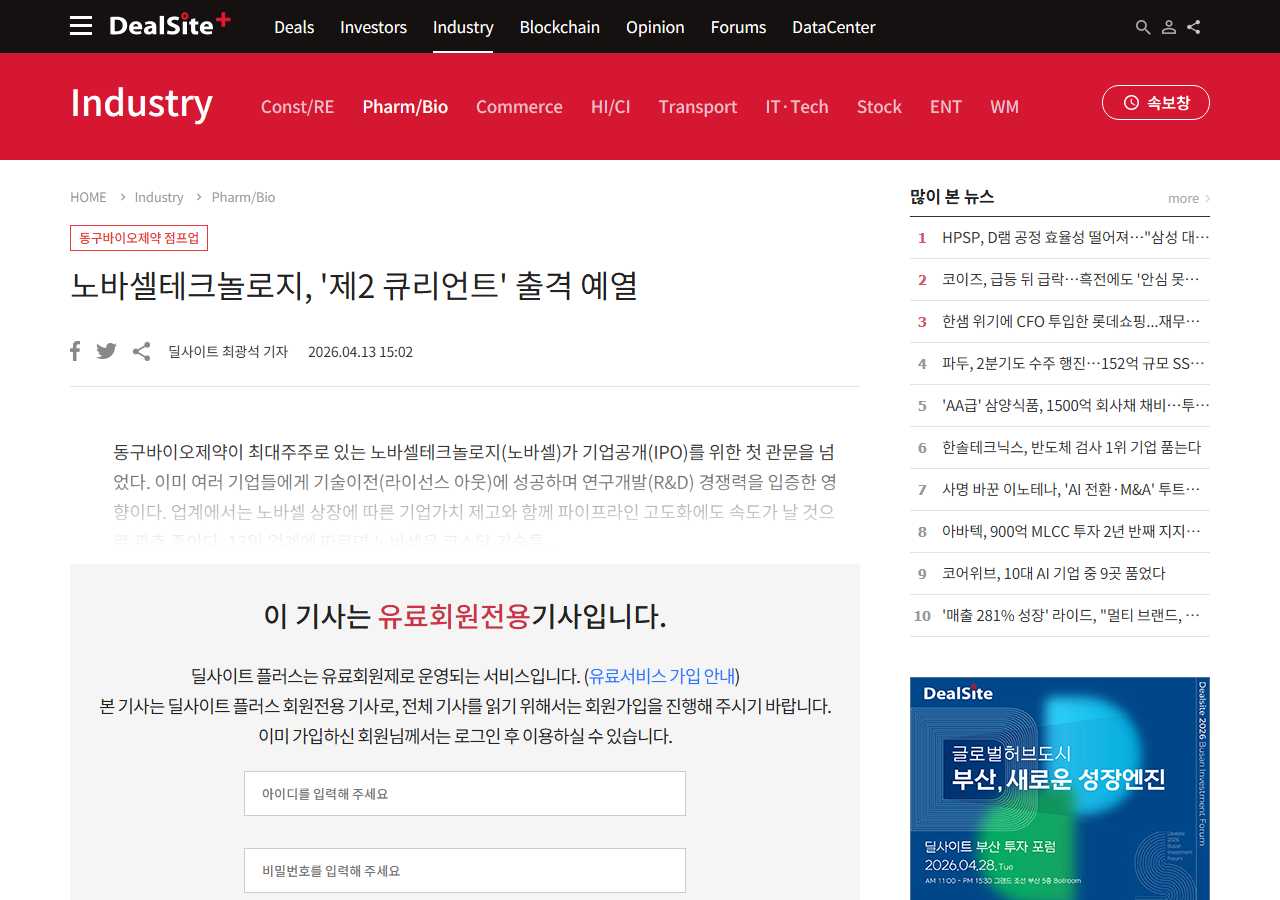Expand more popular news
The height and width of the screenshot is (900, 1280).
coord(1188,198)
